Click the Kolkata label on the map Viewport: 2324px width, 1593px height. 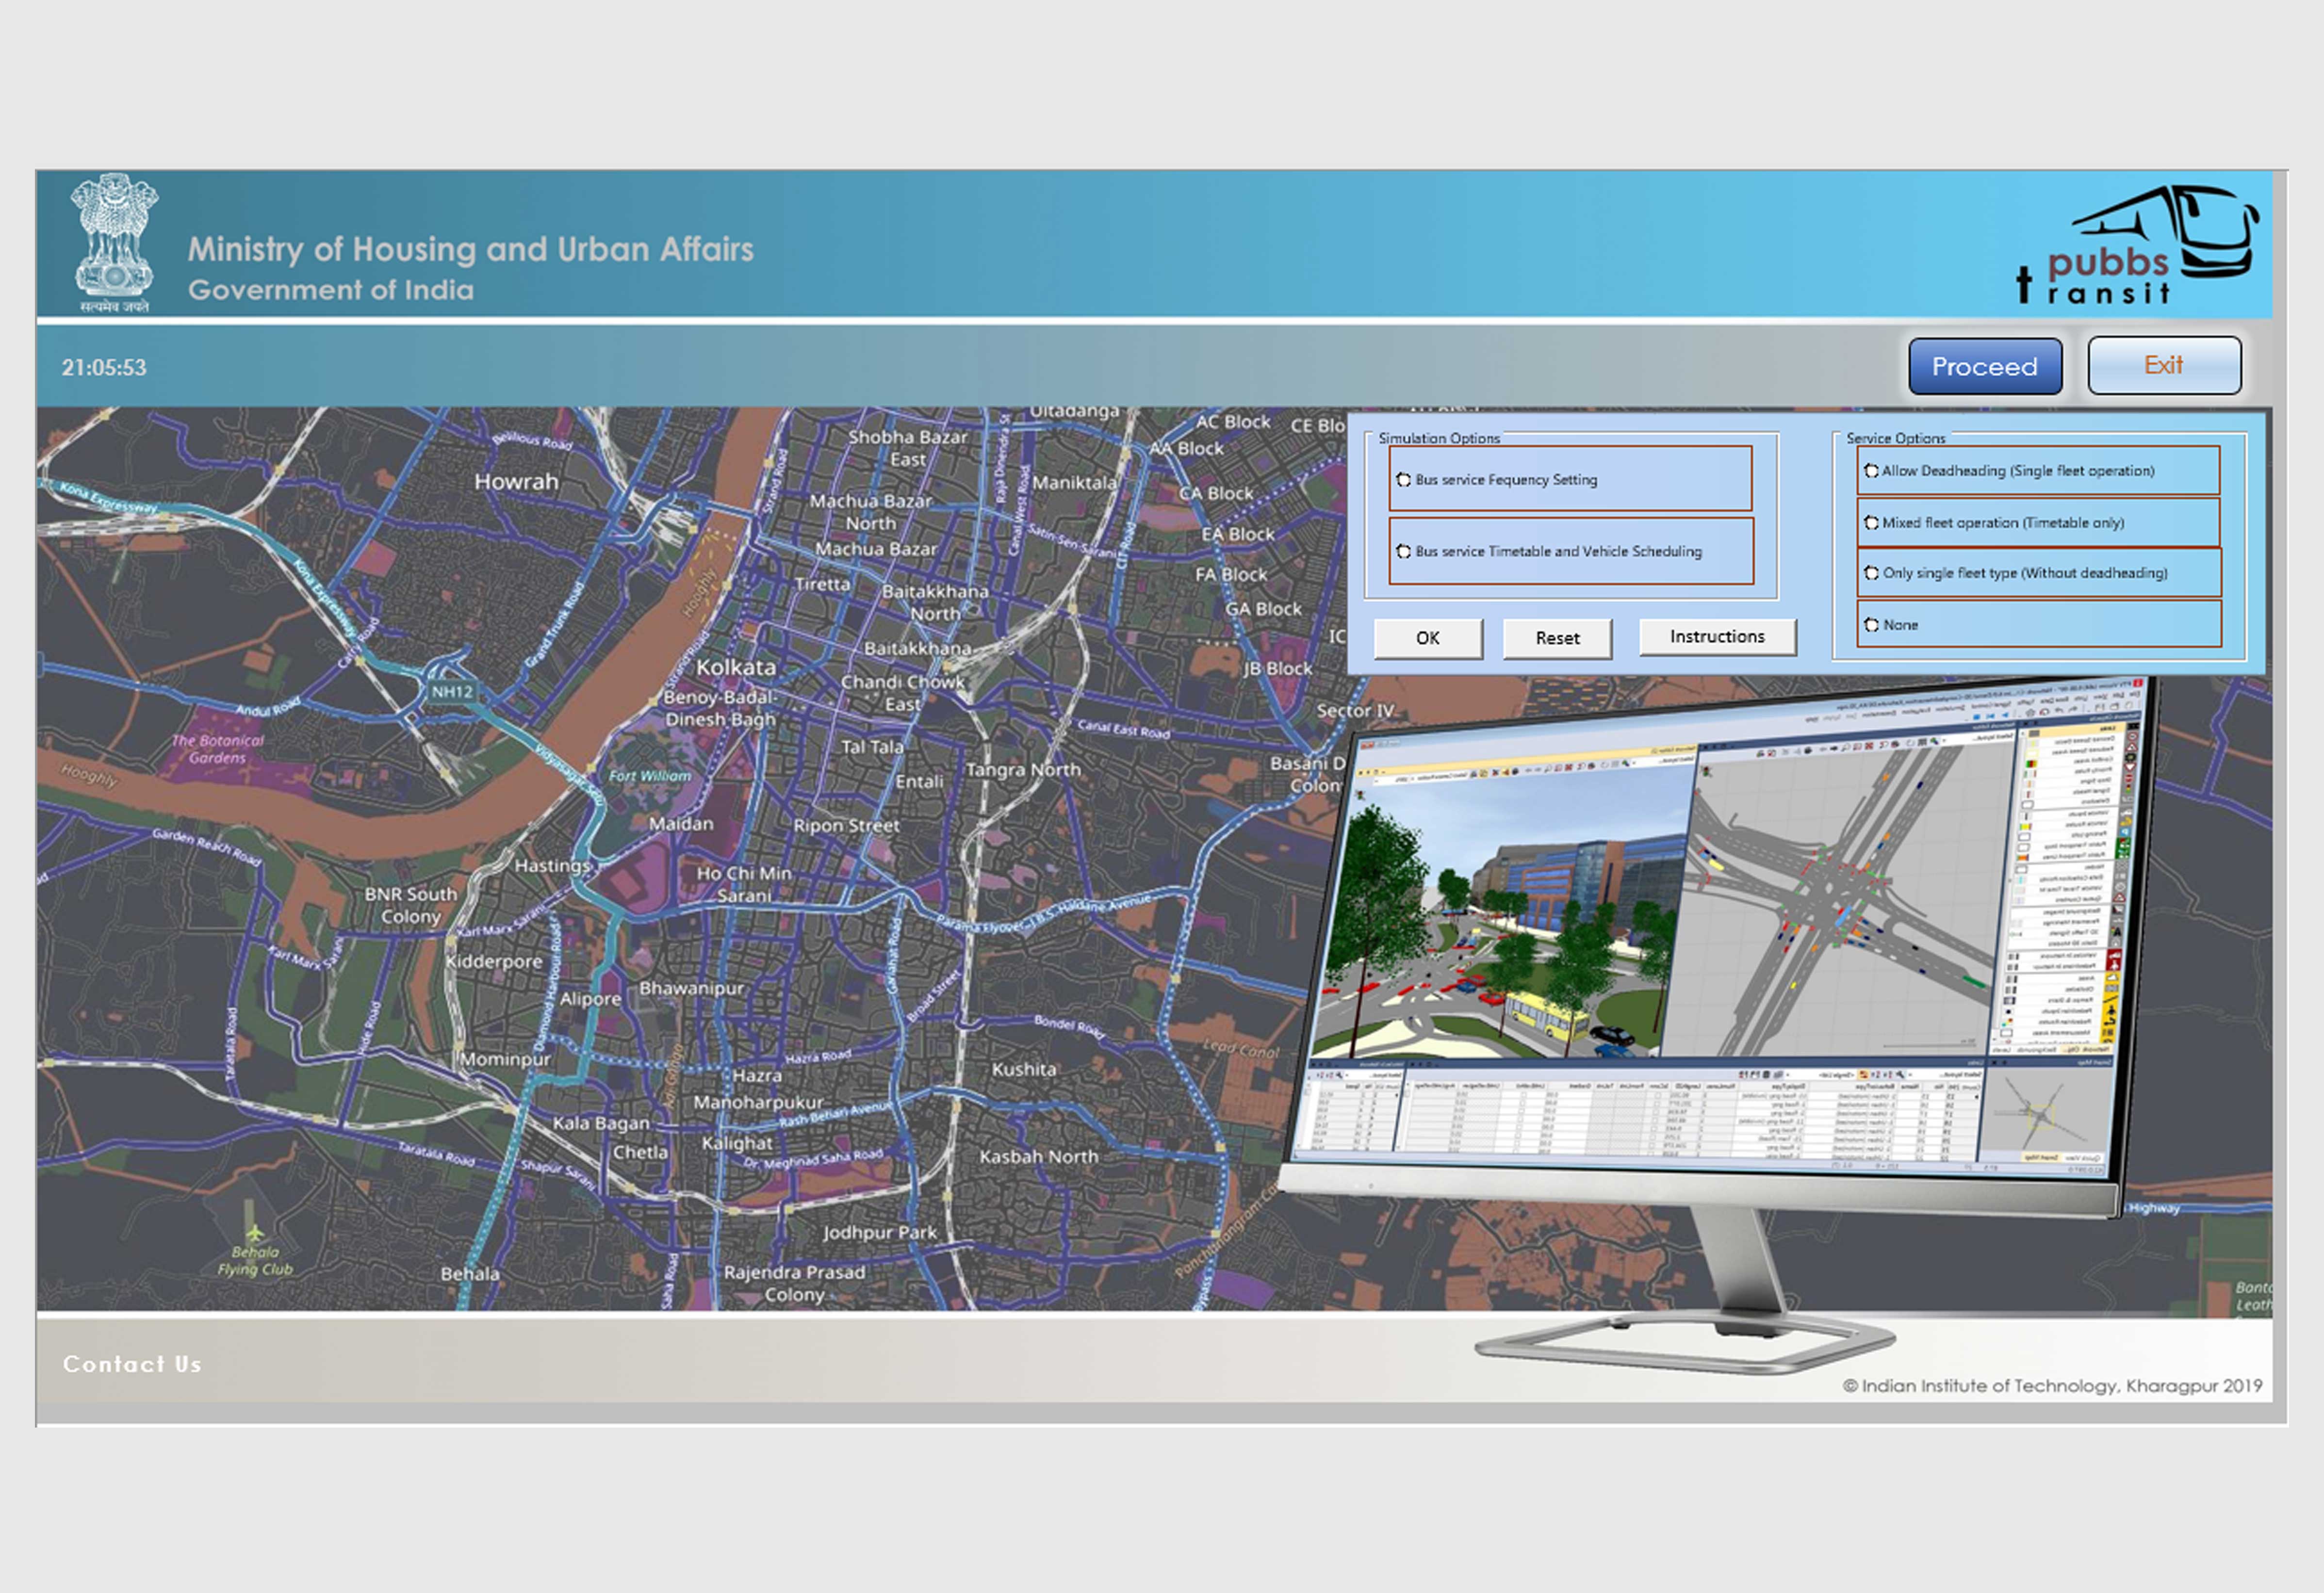(x=736, y=667)
